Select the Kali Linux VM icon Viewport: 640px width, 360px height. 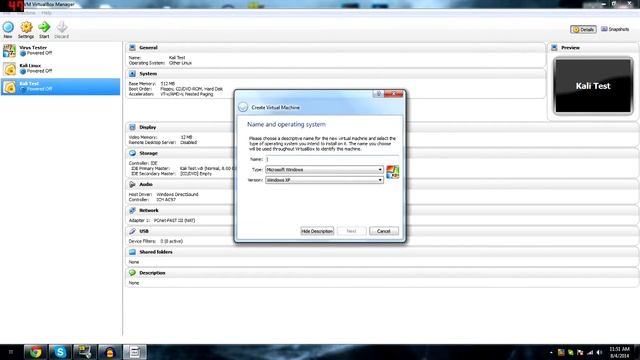(9, 69)
